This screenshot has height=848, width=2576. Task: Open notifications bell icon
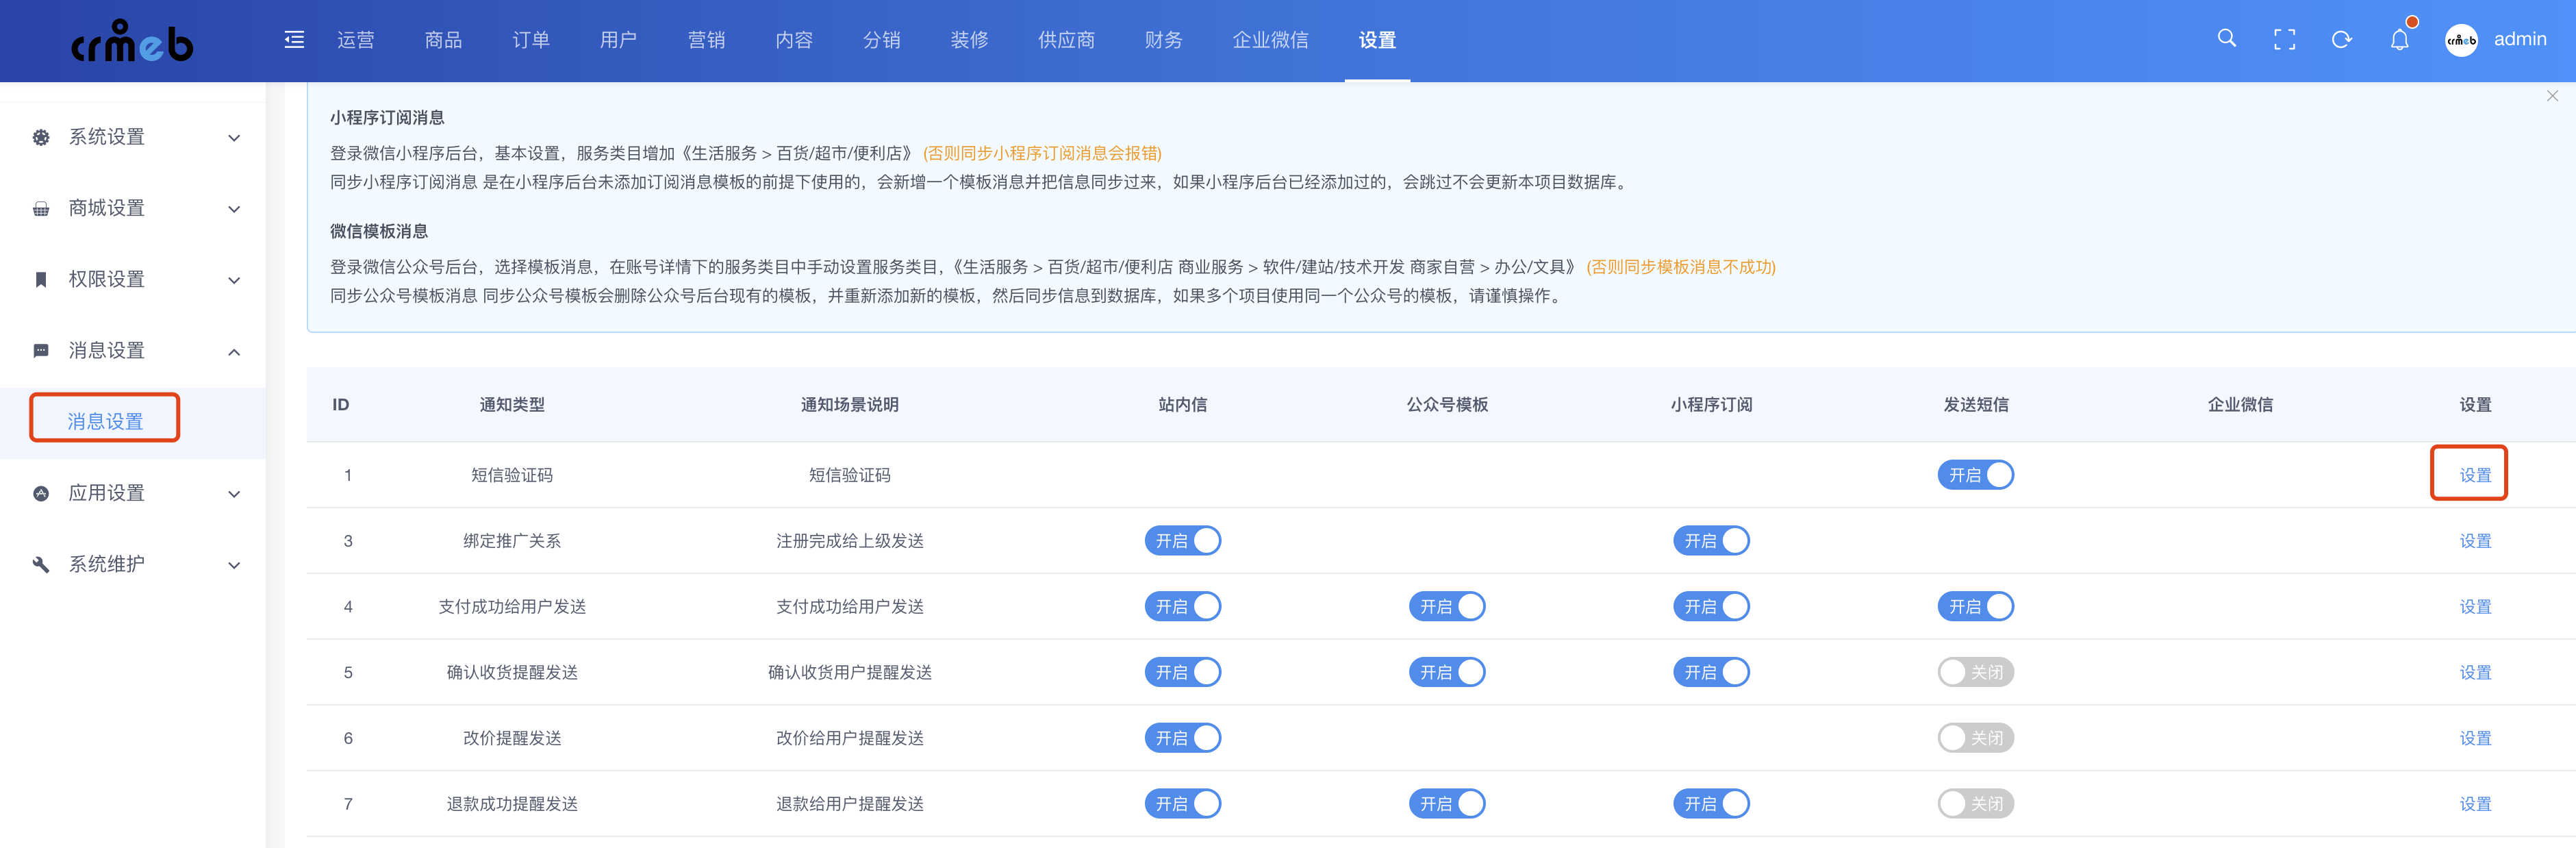(x=2399, y=40)
